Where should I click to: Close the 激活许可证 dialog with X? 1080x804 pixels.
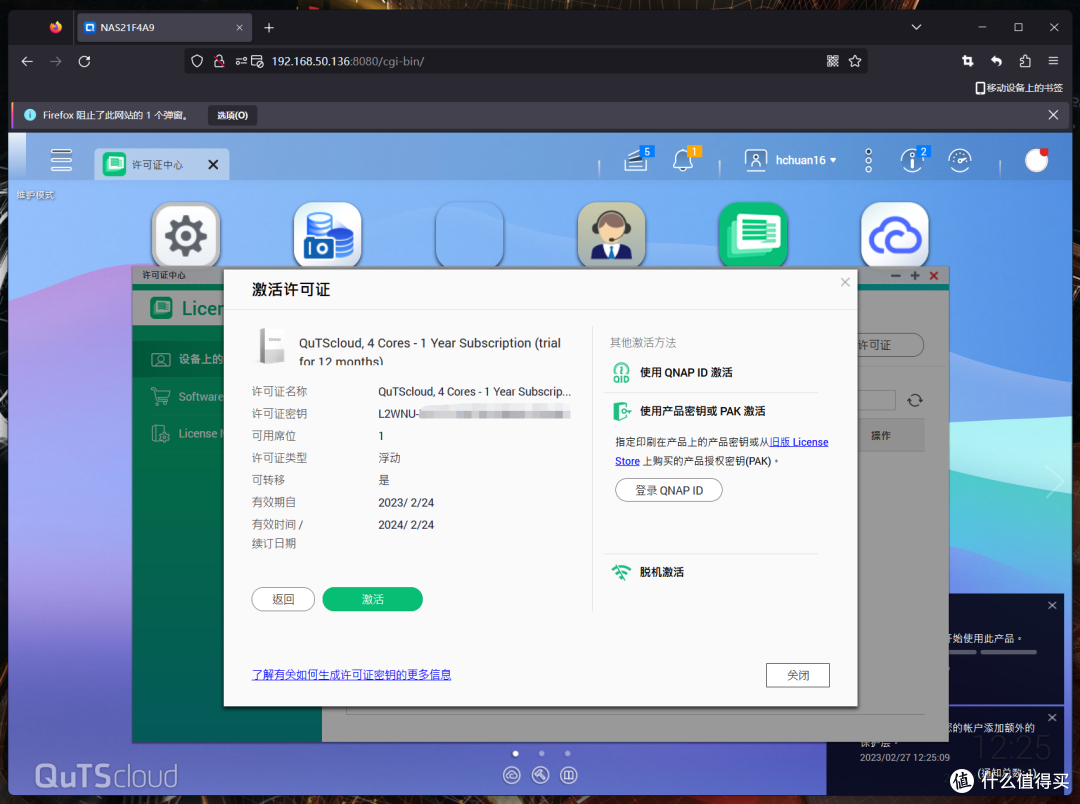pyautogui.click(x=845, y=282)
